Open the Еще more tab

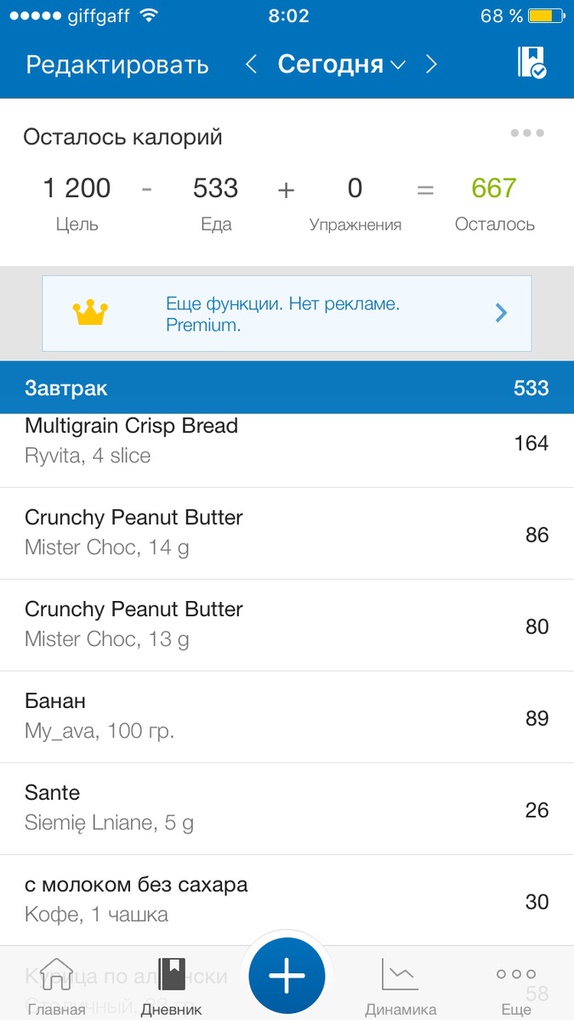tap(516, 987)
